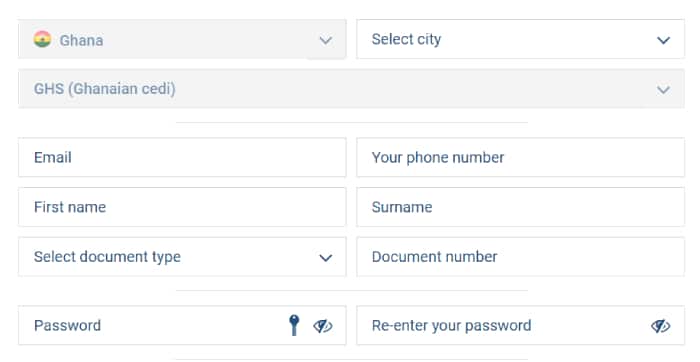Show the re-entered password using the eye icon
The width and height of the screenshot is (700, 362).
click(x=661, y=326)
